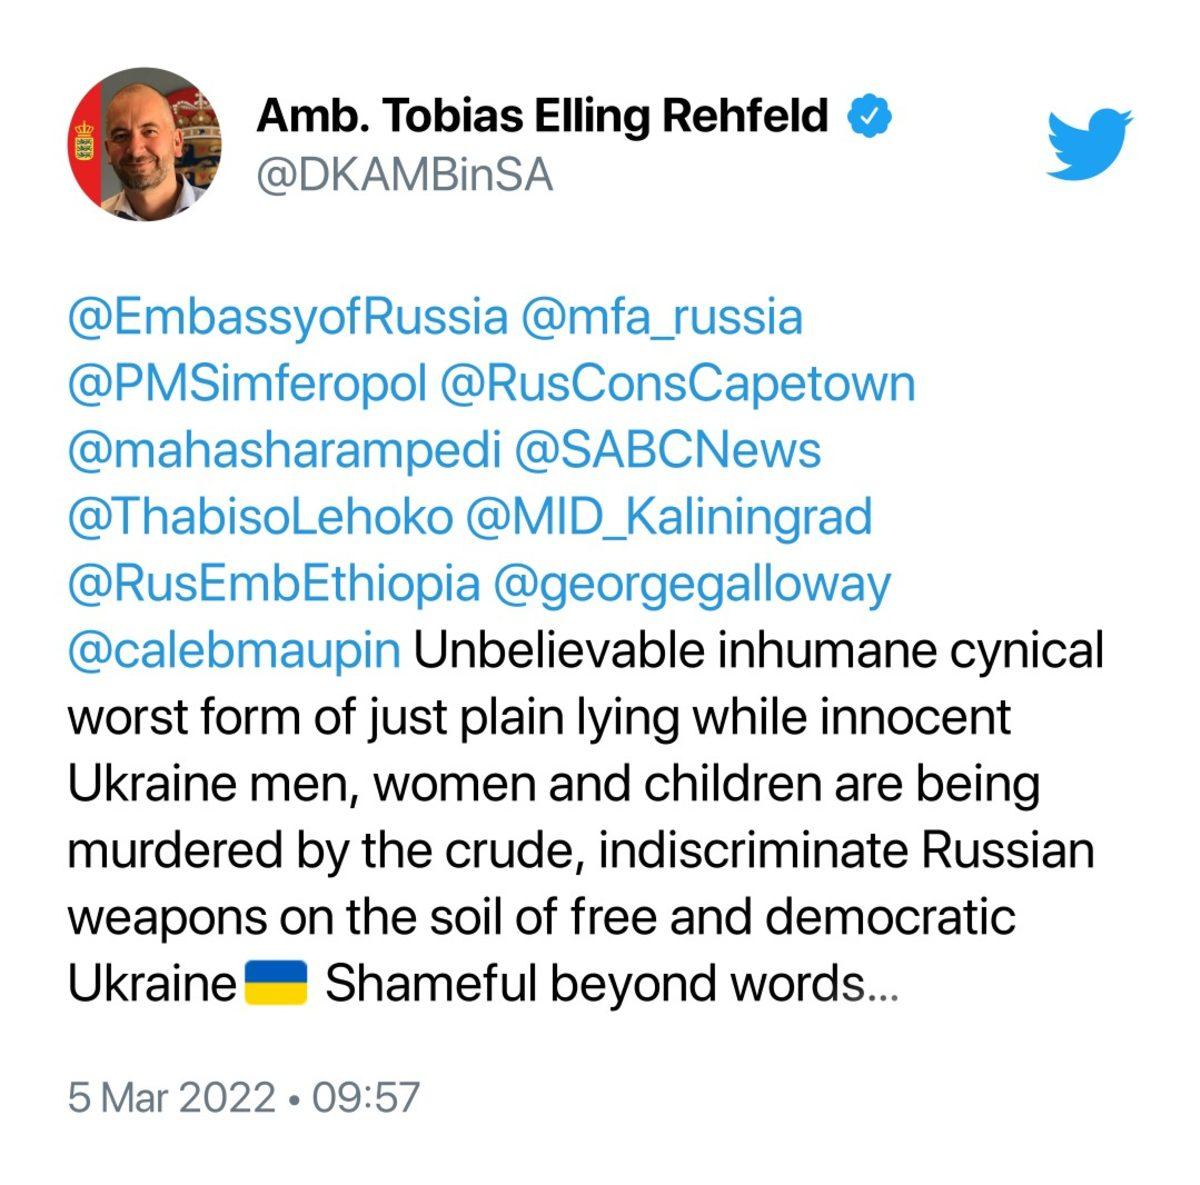
Task: Open Amb. Tobias Elling Rehfeld's profile name
Action: coord(542,117)
